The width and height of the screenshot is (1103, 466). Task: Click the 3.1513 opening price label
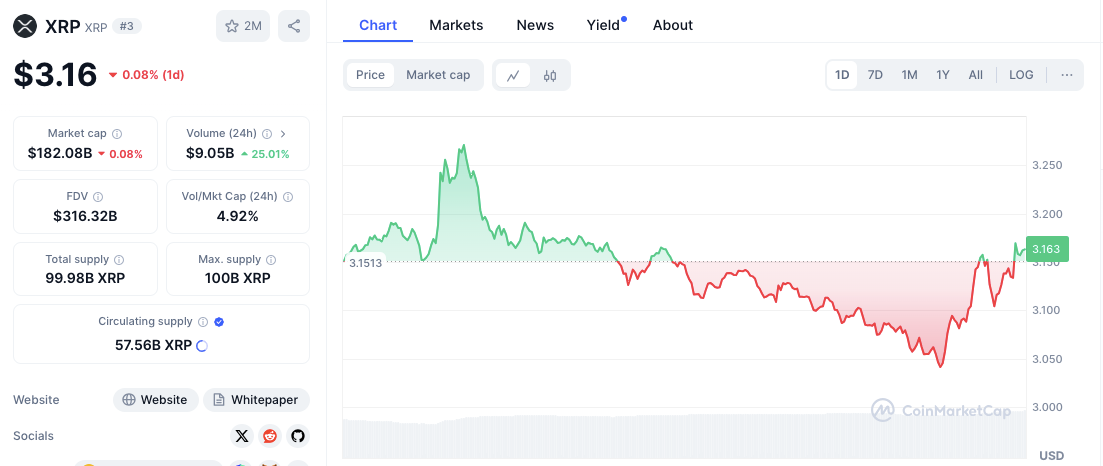pos(365,263)
